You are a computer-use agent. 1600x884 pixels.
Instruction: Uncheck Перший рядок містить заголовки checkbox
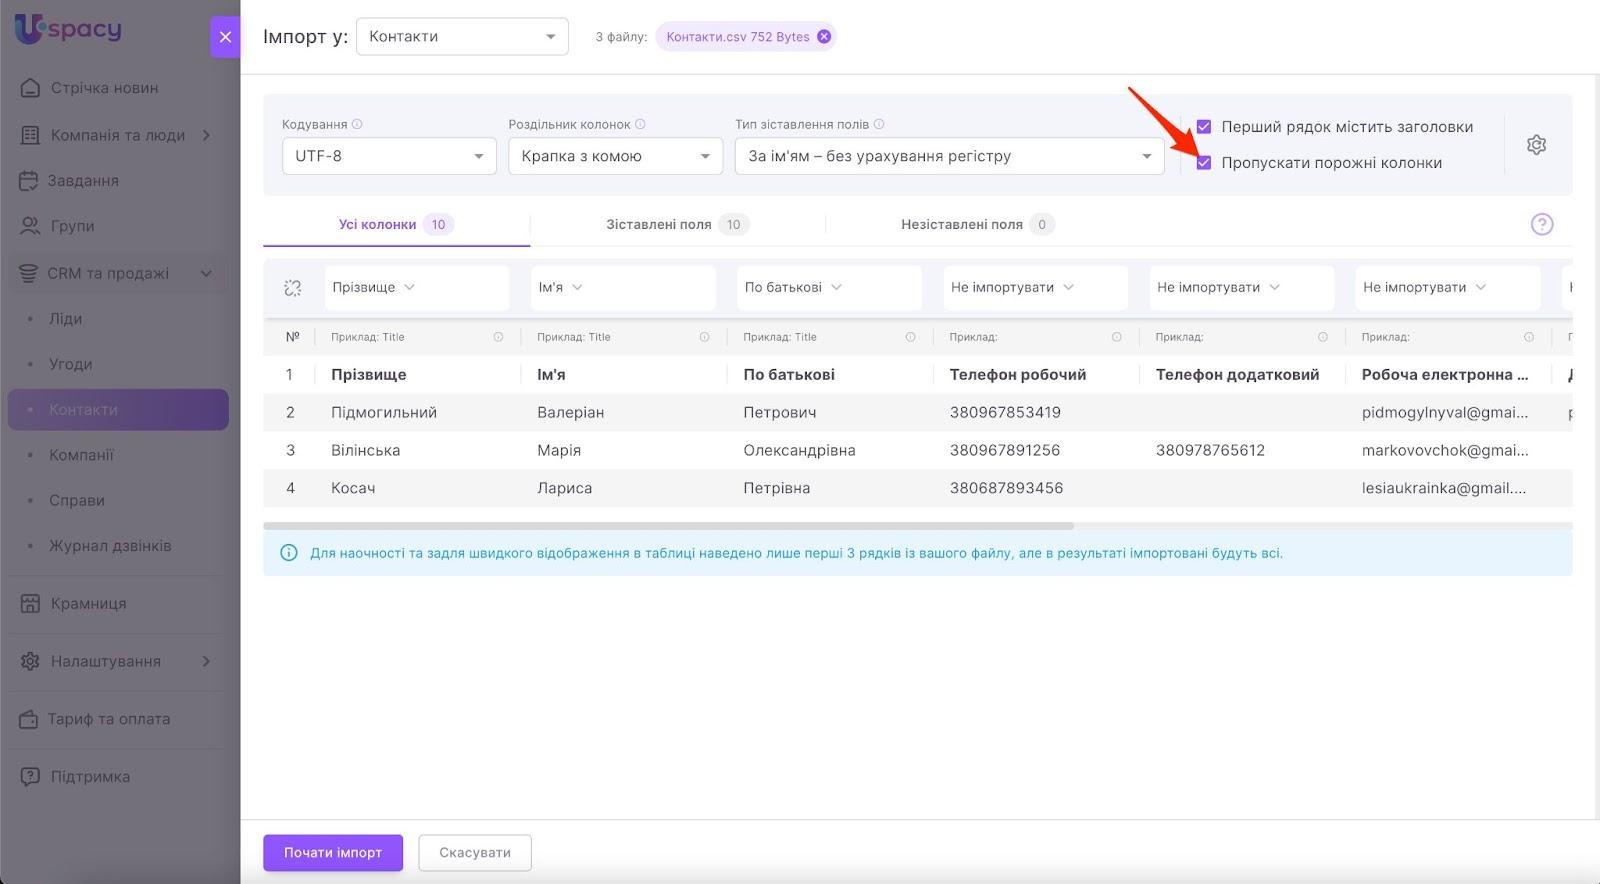(x=1204, y=127)
